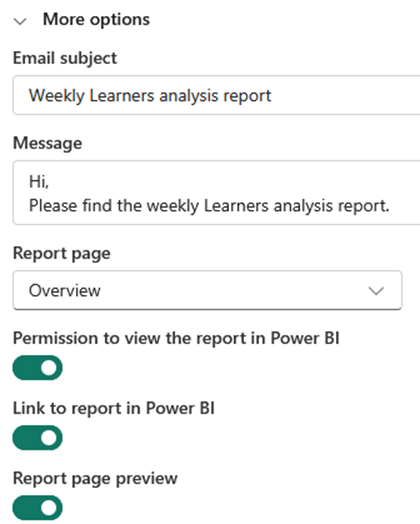Click the word 'Overview' in the dropdown

[x=64, y=290]
